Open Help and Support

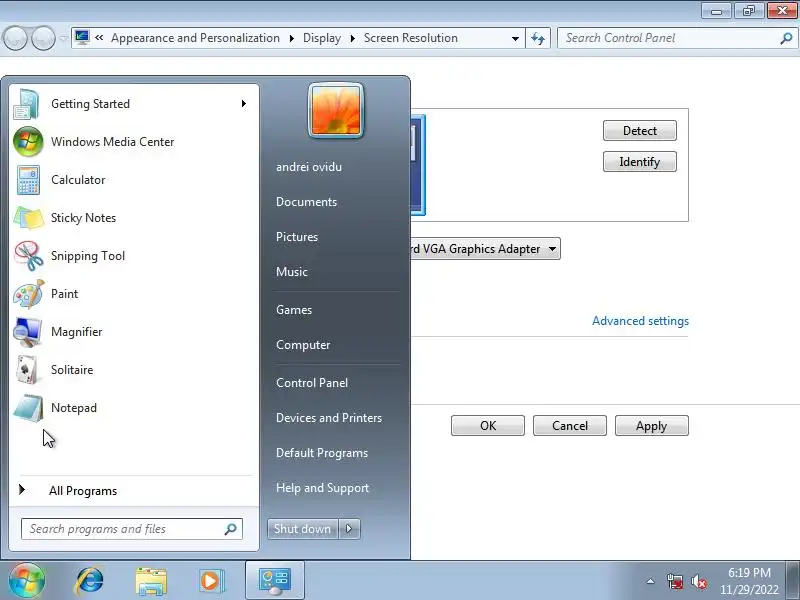(322, 488)
